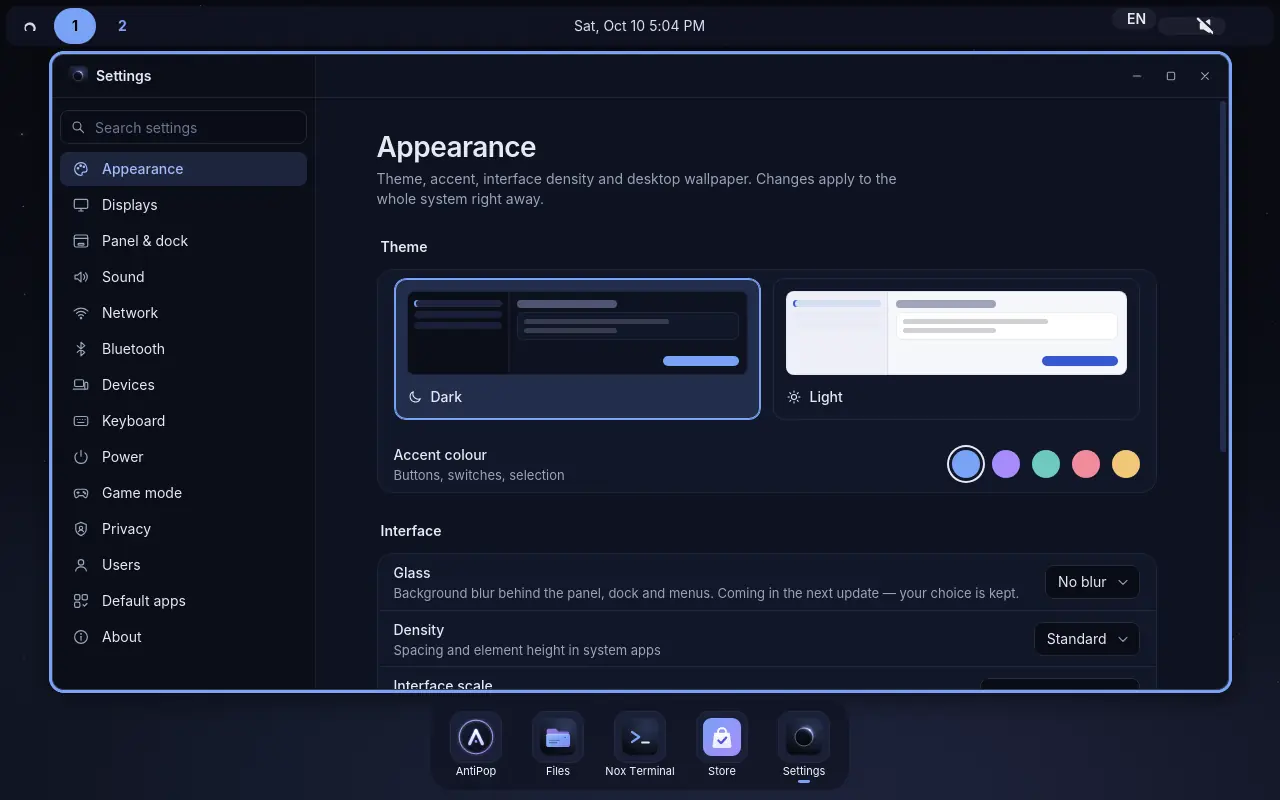
Task: Click the Appearance palette icon in sidebar
Action: click(x=81, y=169)
